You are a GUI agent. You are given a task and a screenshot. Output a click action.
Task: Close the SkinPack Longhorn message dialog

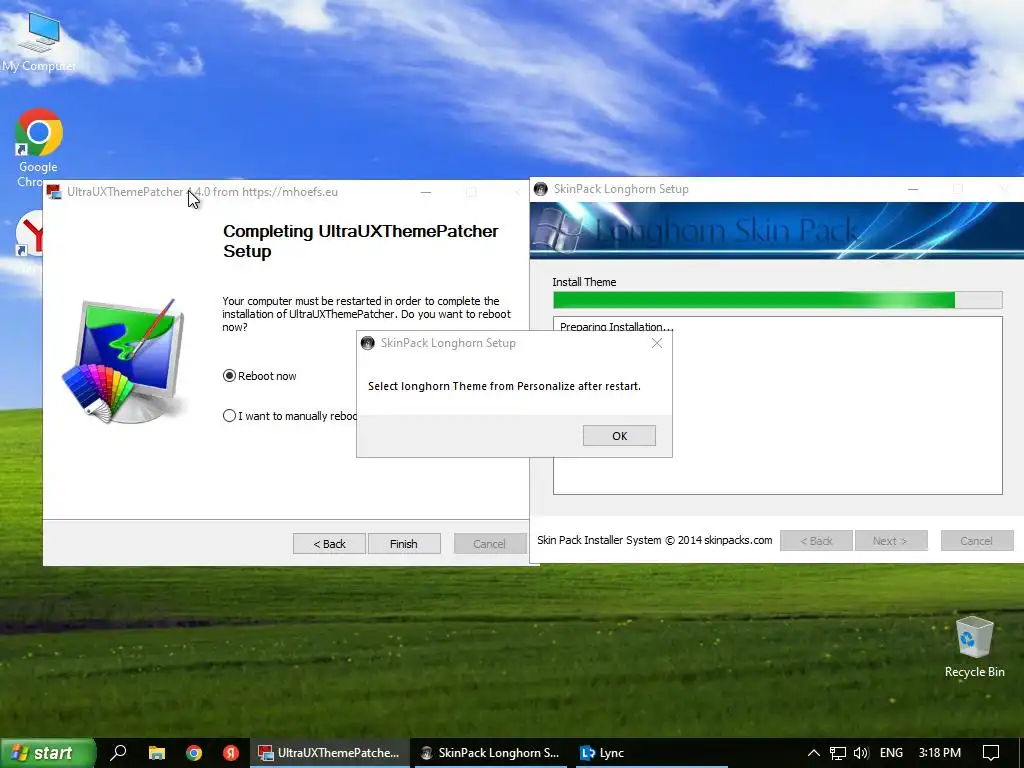click(x=657, y=343)
